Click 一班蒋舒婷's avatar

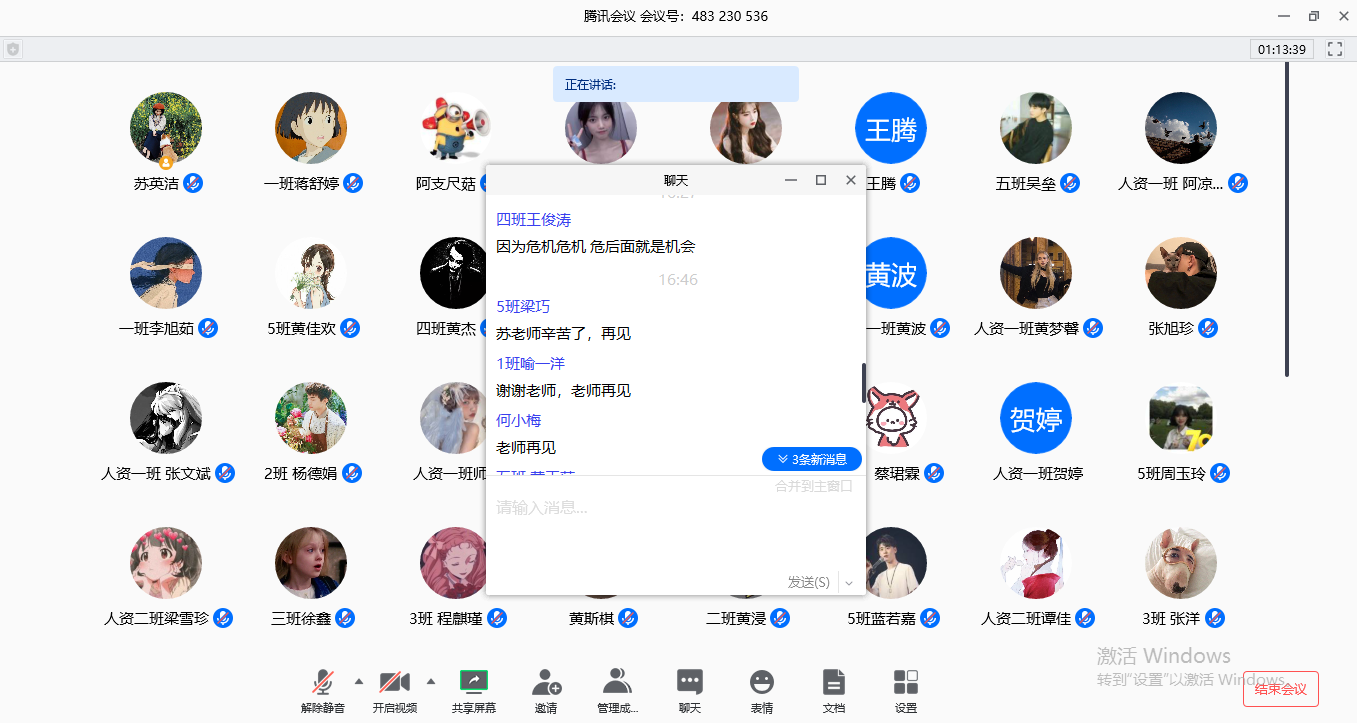[311, 128]
